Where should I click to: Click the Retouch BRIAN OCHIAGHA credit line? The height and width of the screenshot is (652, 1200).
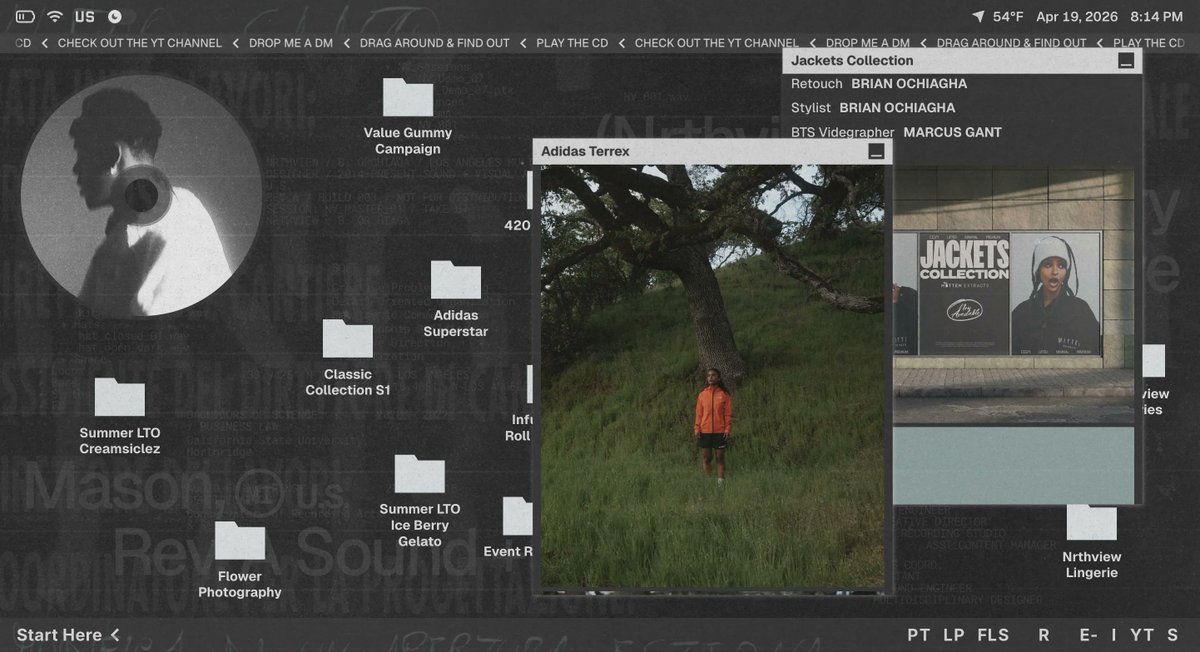click(879, 84)
